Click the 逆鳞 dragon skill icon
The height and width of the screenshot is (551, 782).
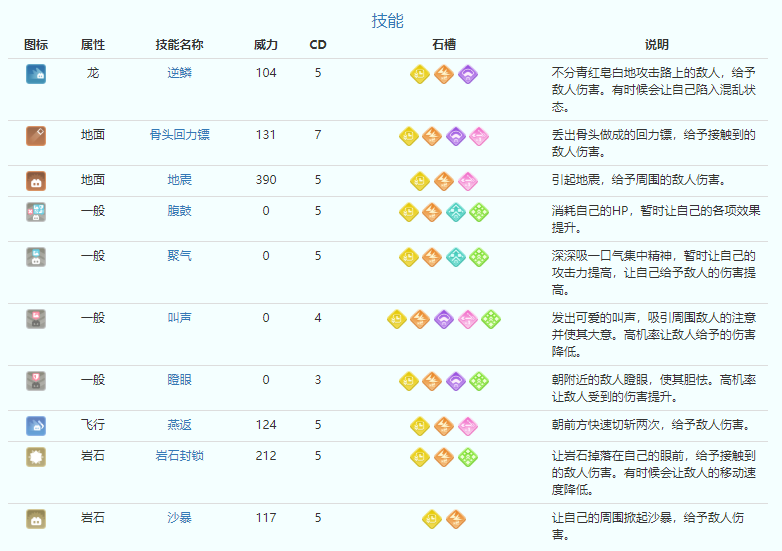(x=36, y=74)
